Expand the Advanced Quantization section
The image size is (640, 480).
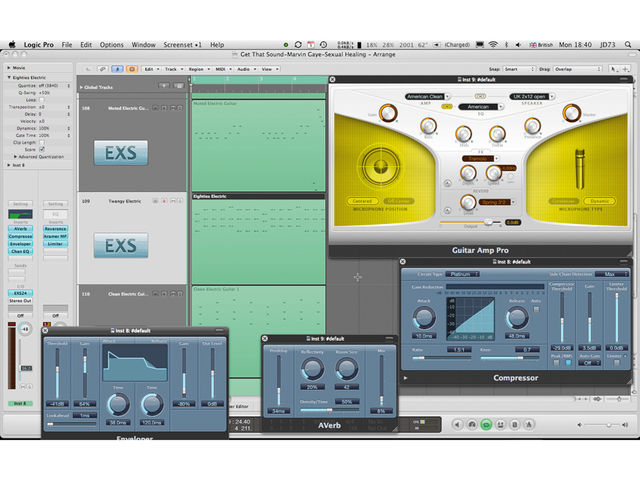(16, 157)
